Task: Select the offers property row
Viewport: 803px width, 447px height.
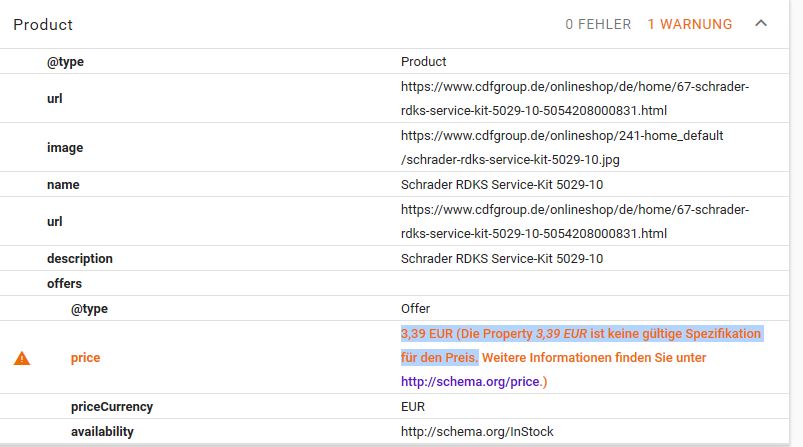Action: click(x=394, y=284)
